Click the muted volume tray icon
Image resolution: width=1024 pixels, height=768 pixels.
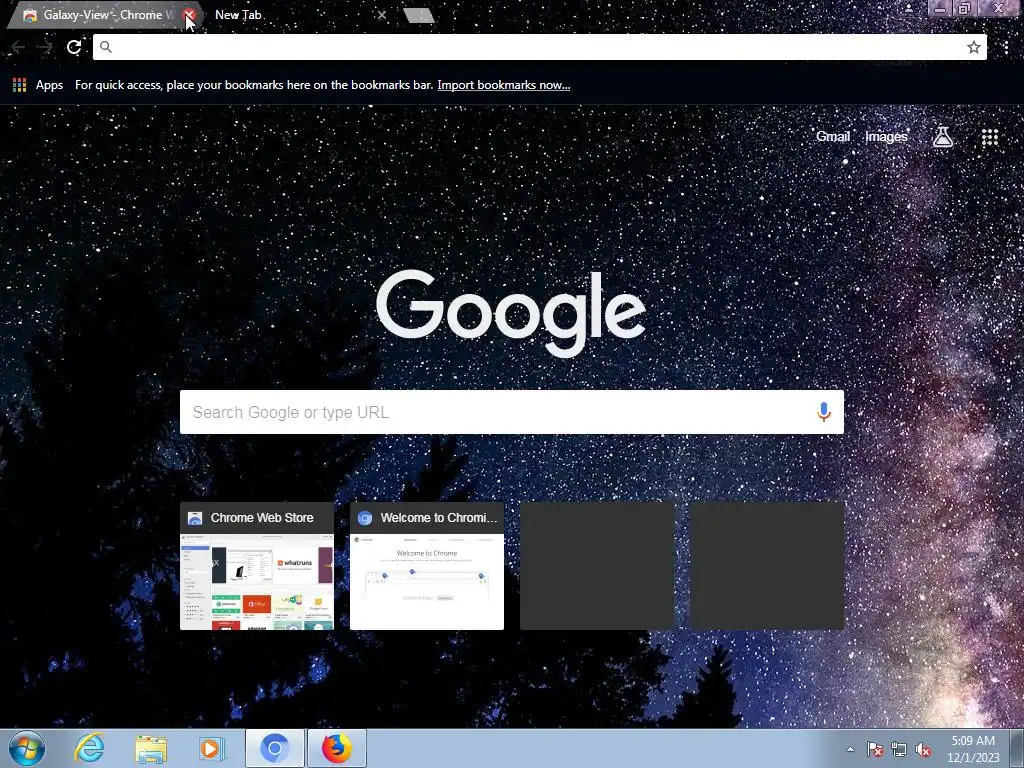coord(923,749)
